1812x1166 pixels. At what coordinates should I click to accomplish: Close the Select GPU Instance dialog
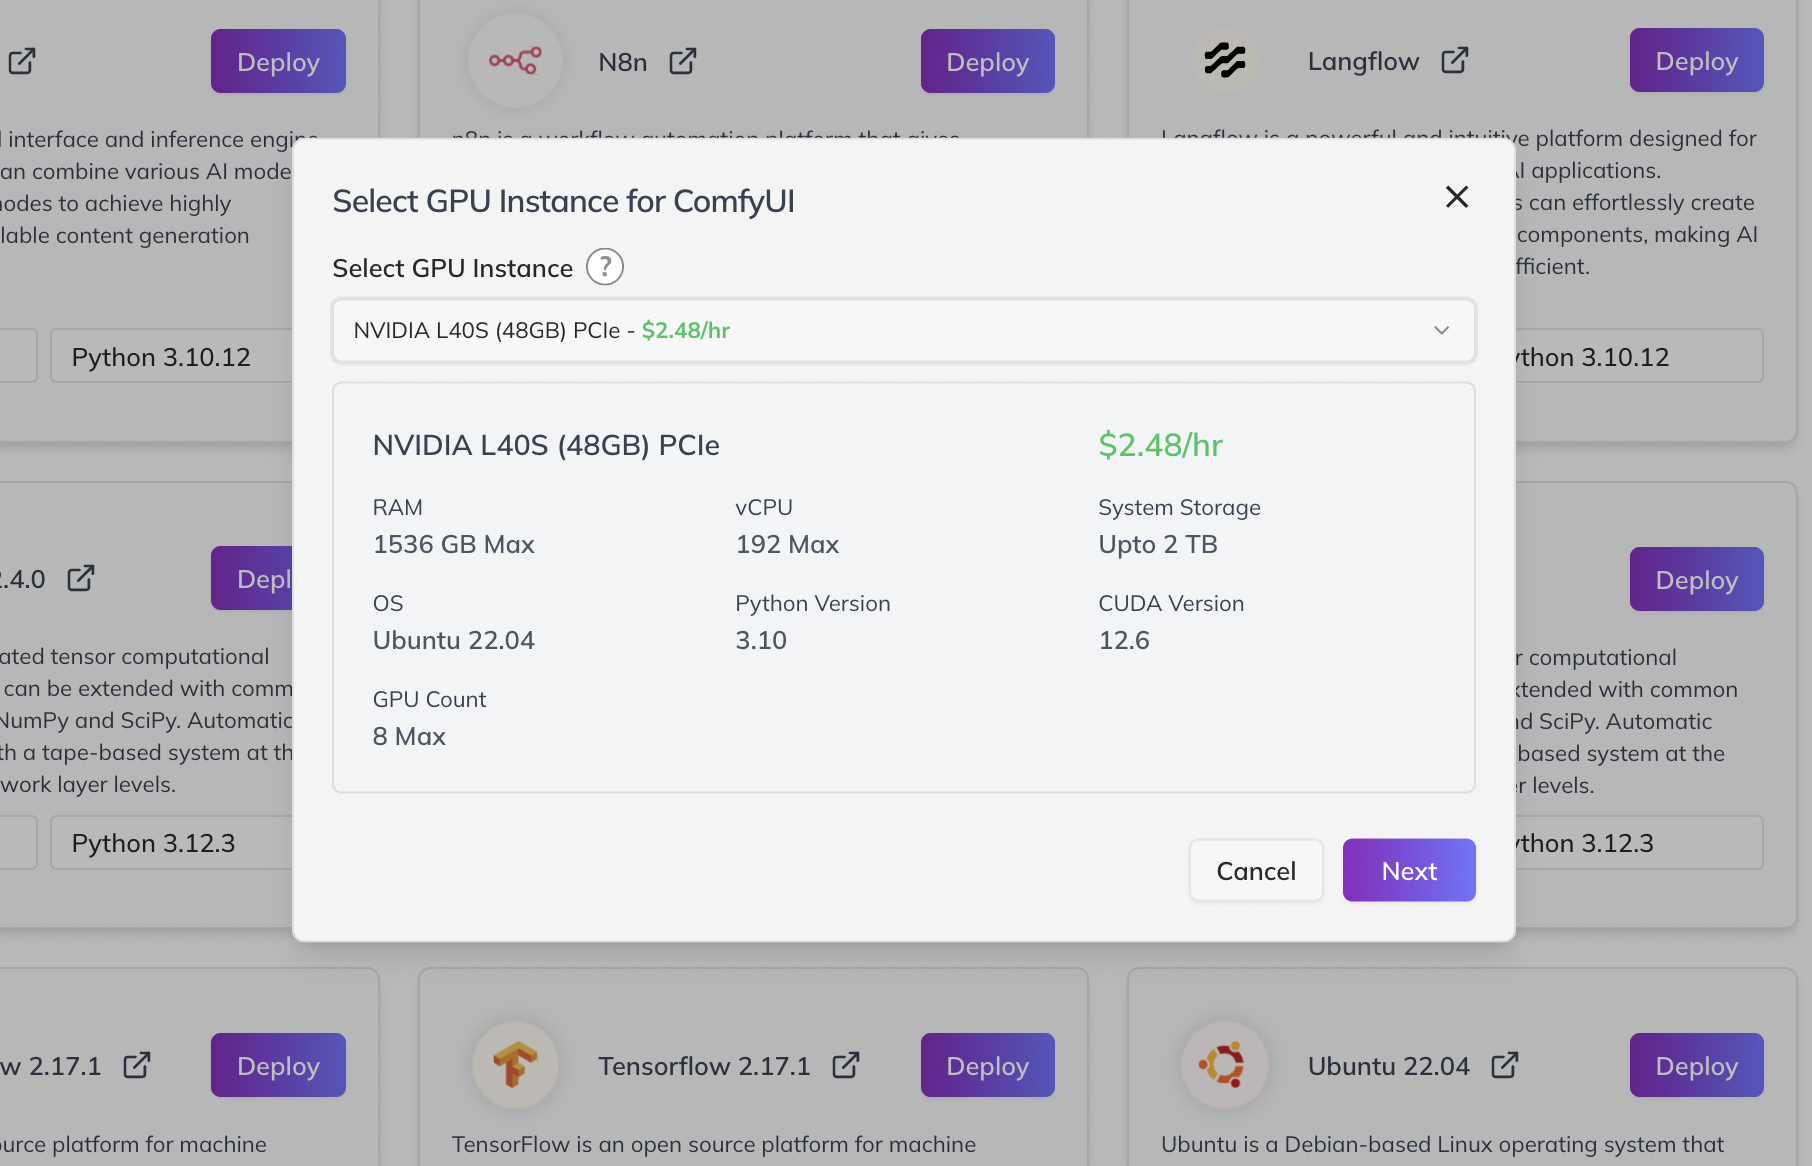[x=1457, y=197]
